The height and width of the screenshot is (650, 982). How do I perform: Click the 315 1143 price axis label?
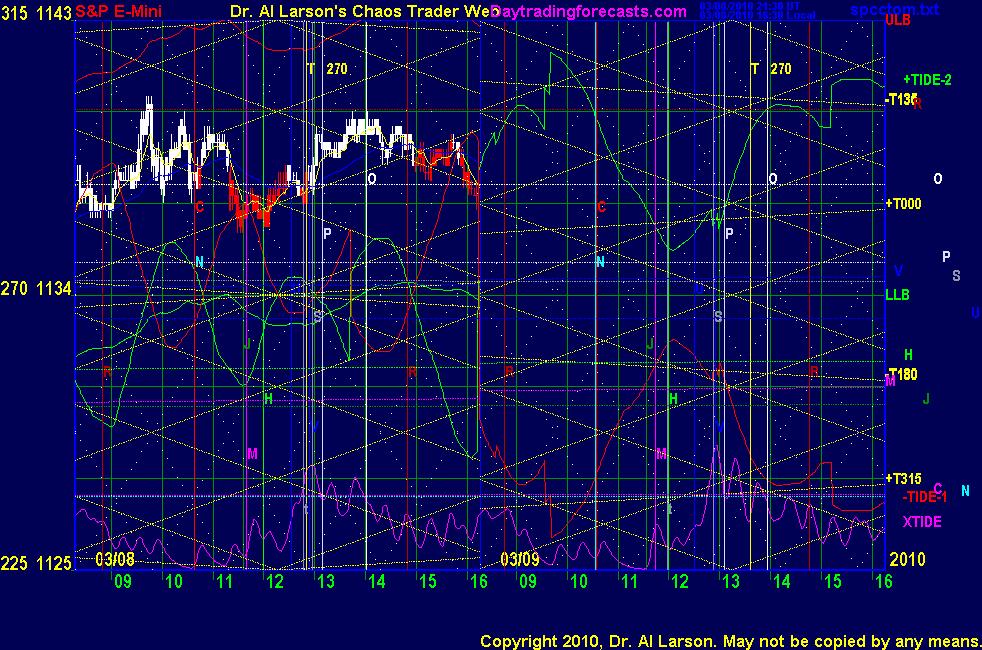coord(37,10)
